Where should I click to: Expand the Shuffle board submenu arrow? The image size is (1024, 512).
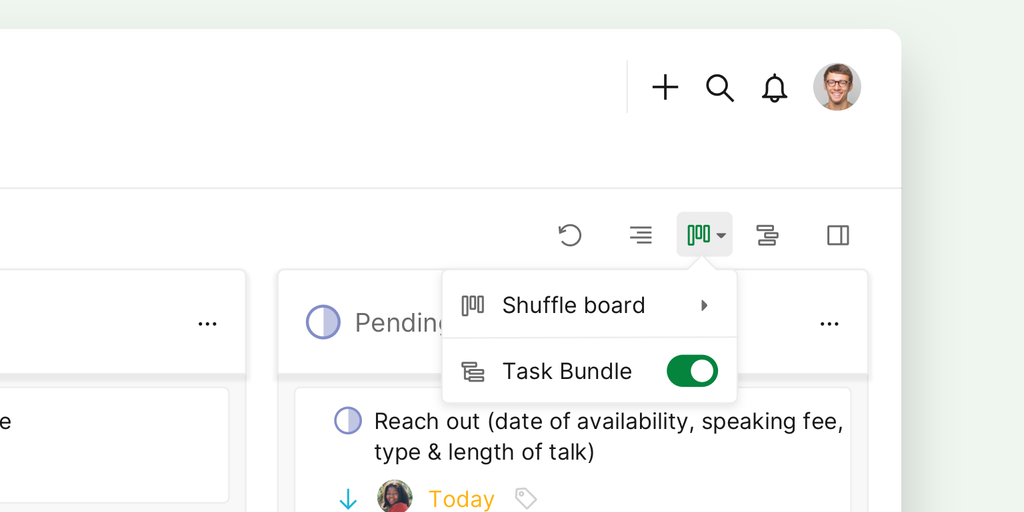pos(705,305)
